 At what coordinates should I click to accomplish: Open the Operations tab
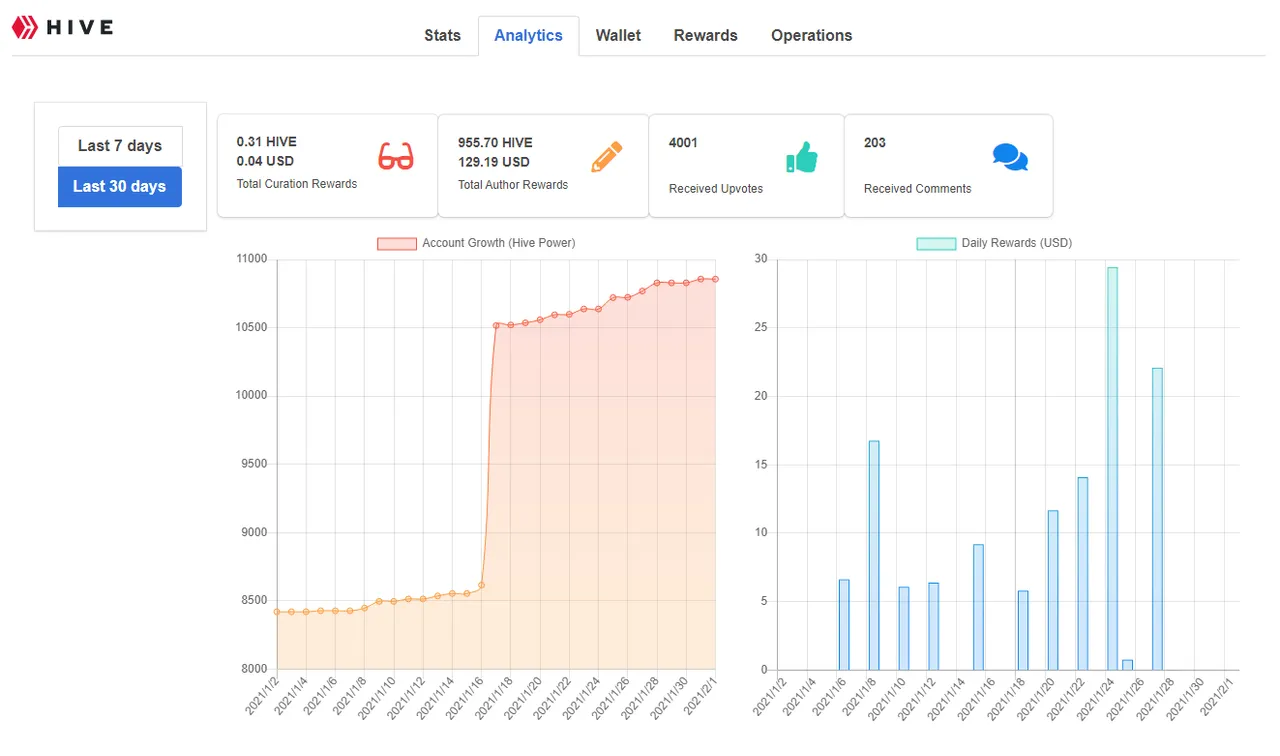811,35
